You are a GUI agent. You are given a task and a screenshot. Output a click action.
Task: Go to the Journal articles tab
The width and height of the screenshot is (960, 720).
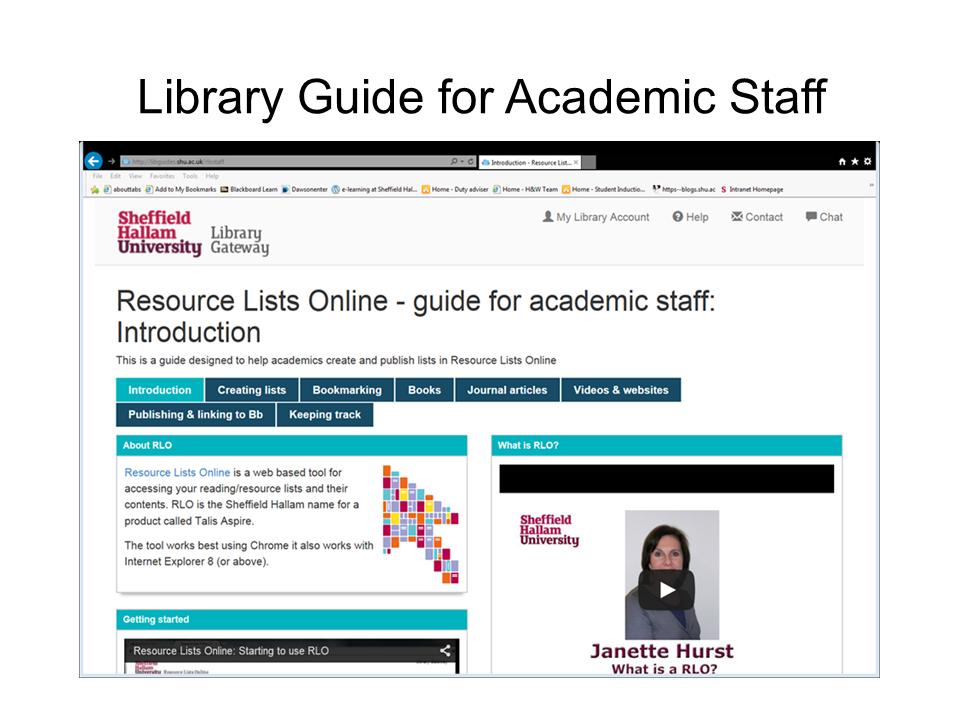(507, 390)
